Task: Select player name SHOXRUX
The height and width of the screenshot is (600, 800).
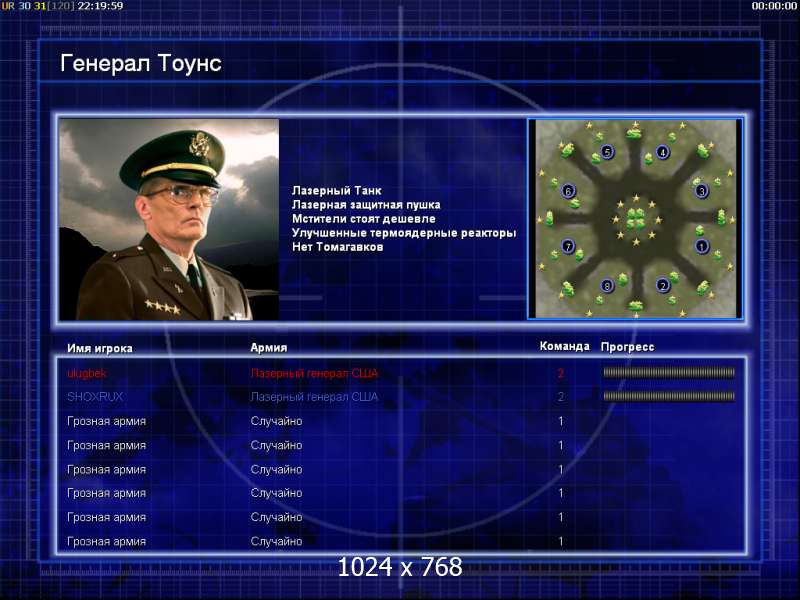Action: 95,397
